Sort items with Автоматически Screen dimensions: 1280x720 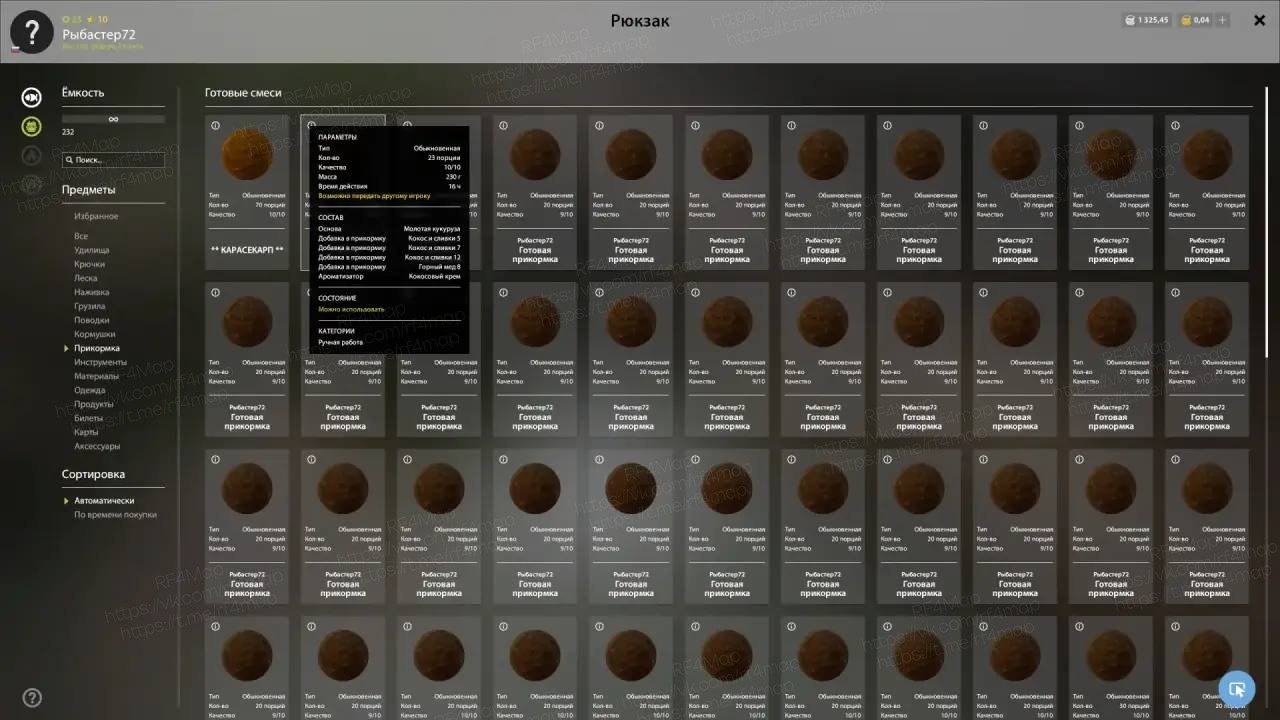click(x=104, y=501)
